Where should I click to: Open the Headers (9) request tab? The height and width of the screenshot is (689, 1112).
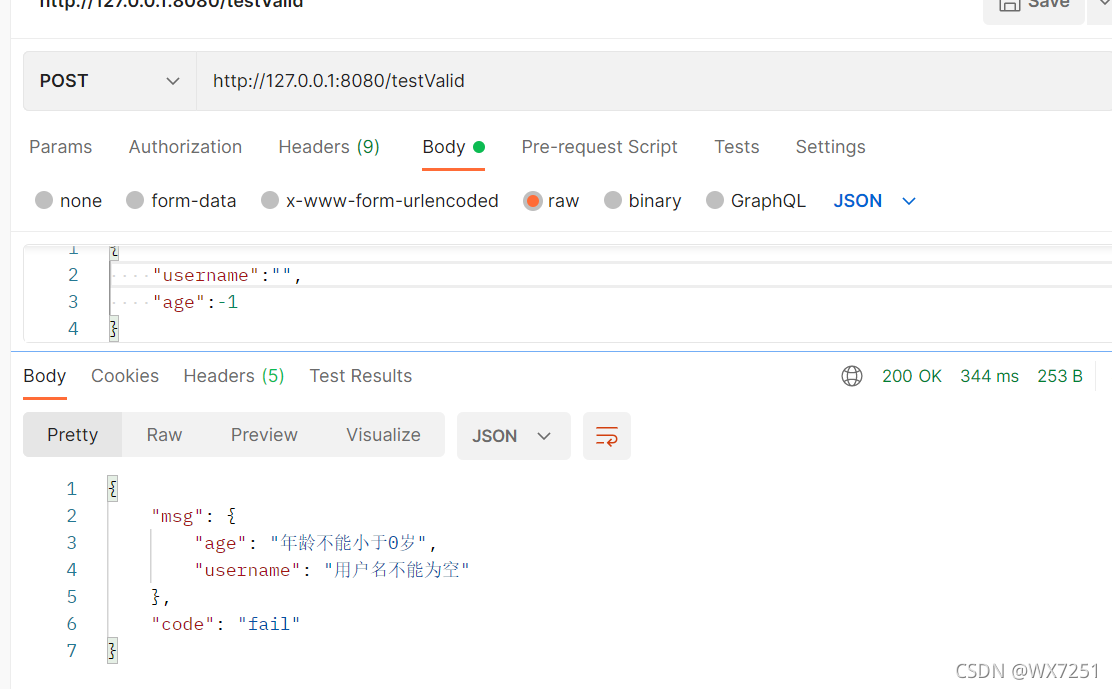(329, 147)
